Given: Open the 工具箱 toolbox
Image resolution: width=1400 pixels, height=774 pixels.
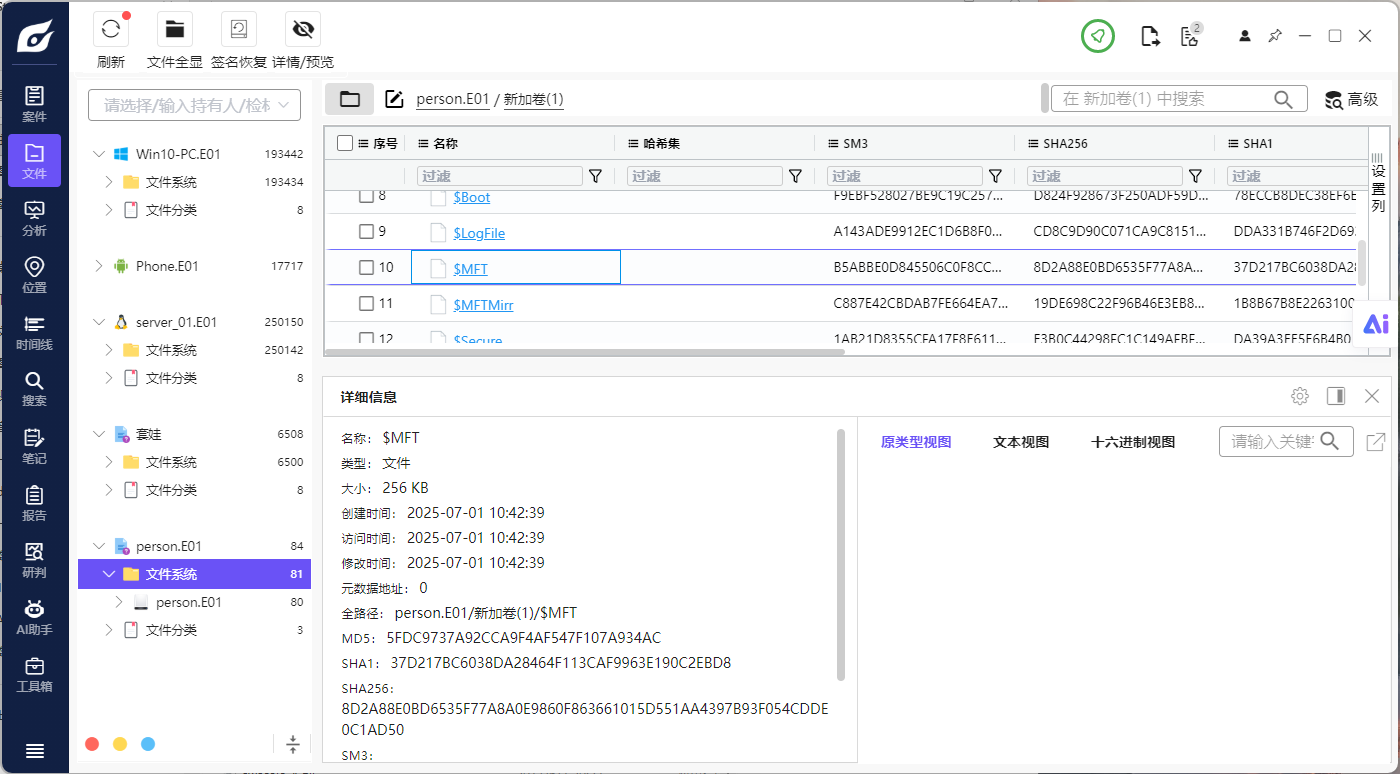Looking at the screenshot, I should pyautogui.click(x=34, y=675).
